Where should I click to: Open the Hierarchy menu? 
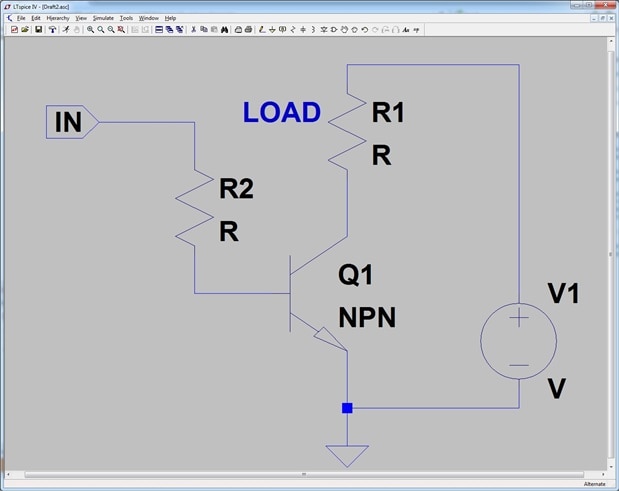(x=58, y=18)
